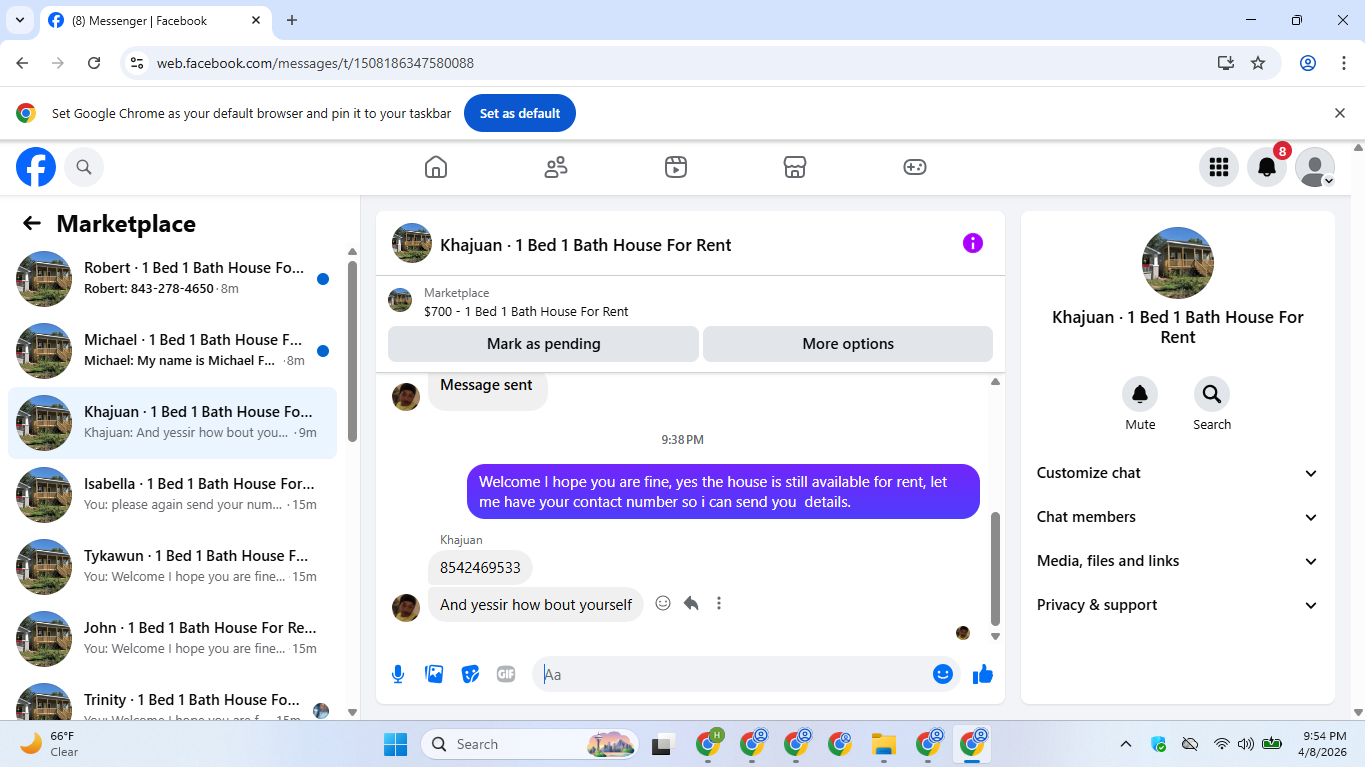Search in conversation using magnifier icon

pyautogui.click(x=1212, y=394)
